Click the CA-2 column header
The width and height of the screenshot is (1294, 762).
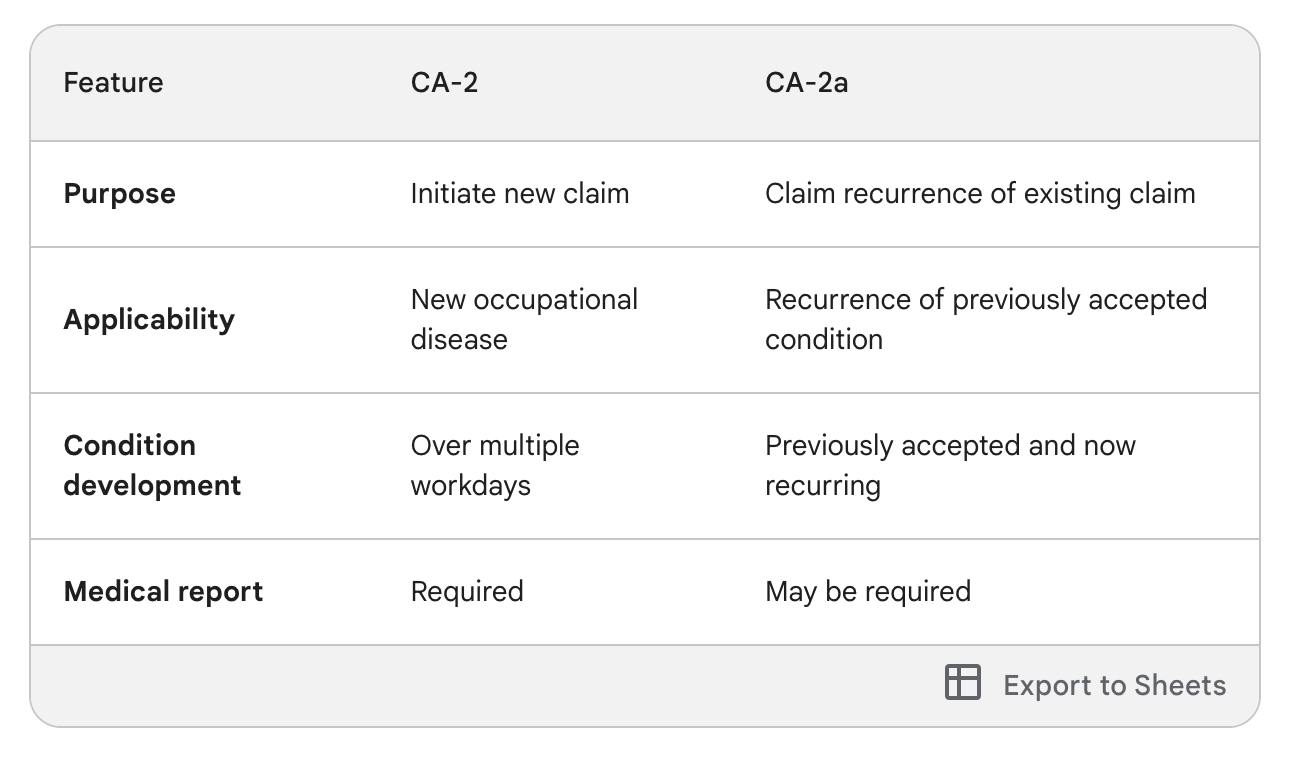(x=446, y=82)
